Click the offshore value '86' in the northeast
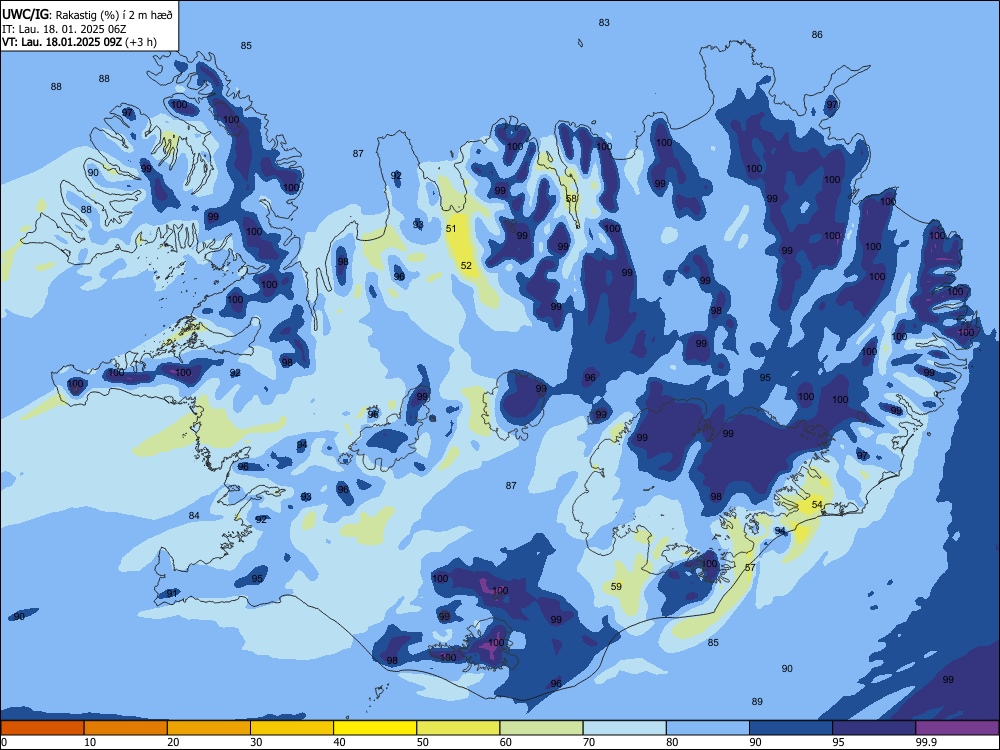This screenshot has height=750, width=1000. tap(817, 34)
